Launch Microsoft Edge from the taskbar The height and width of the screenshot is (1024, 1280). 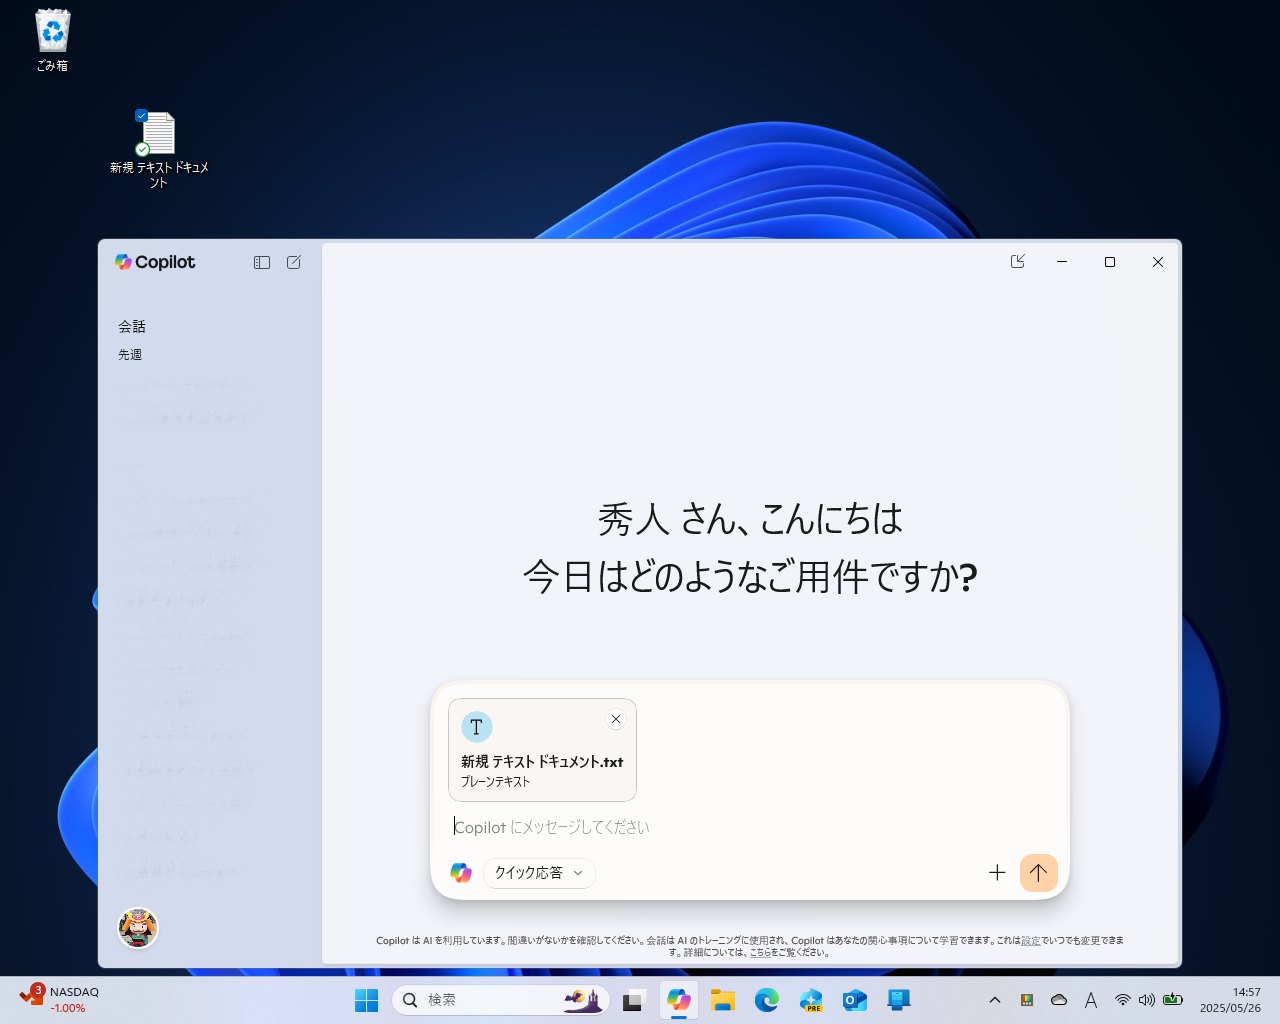(766, 999)
